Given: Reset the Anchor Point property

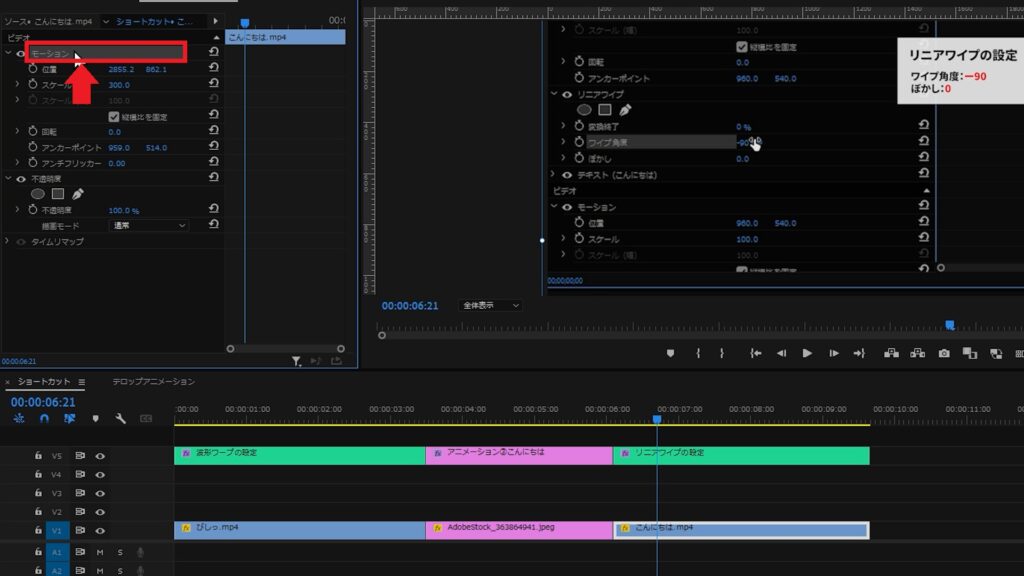Looking at the screenshot, I should point(214,146).
